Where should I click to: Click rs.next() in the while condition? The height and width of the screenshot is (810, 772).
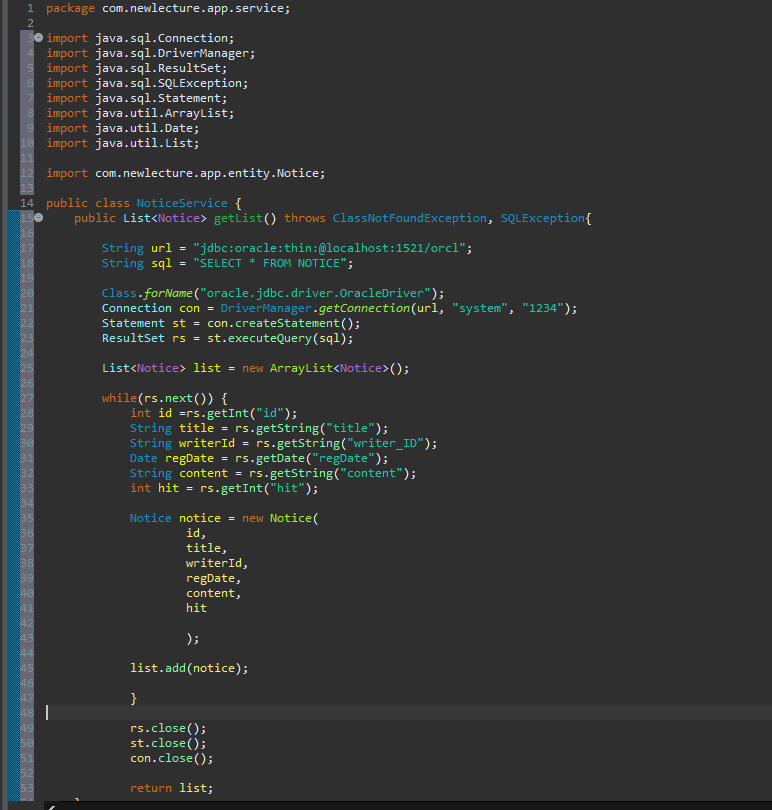[175, 398]
